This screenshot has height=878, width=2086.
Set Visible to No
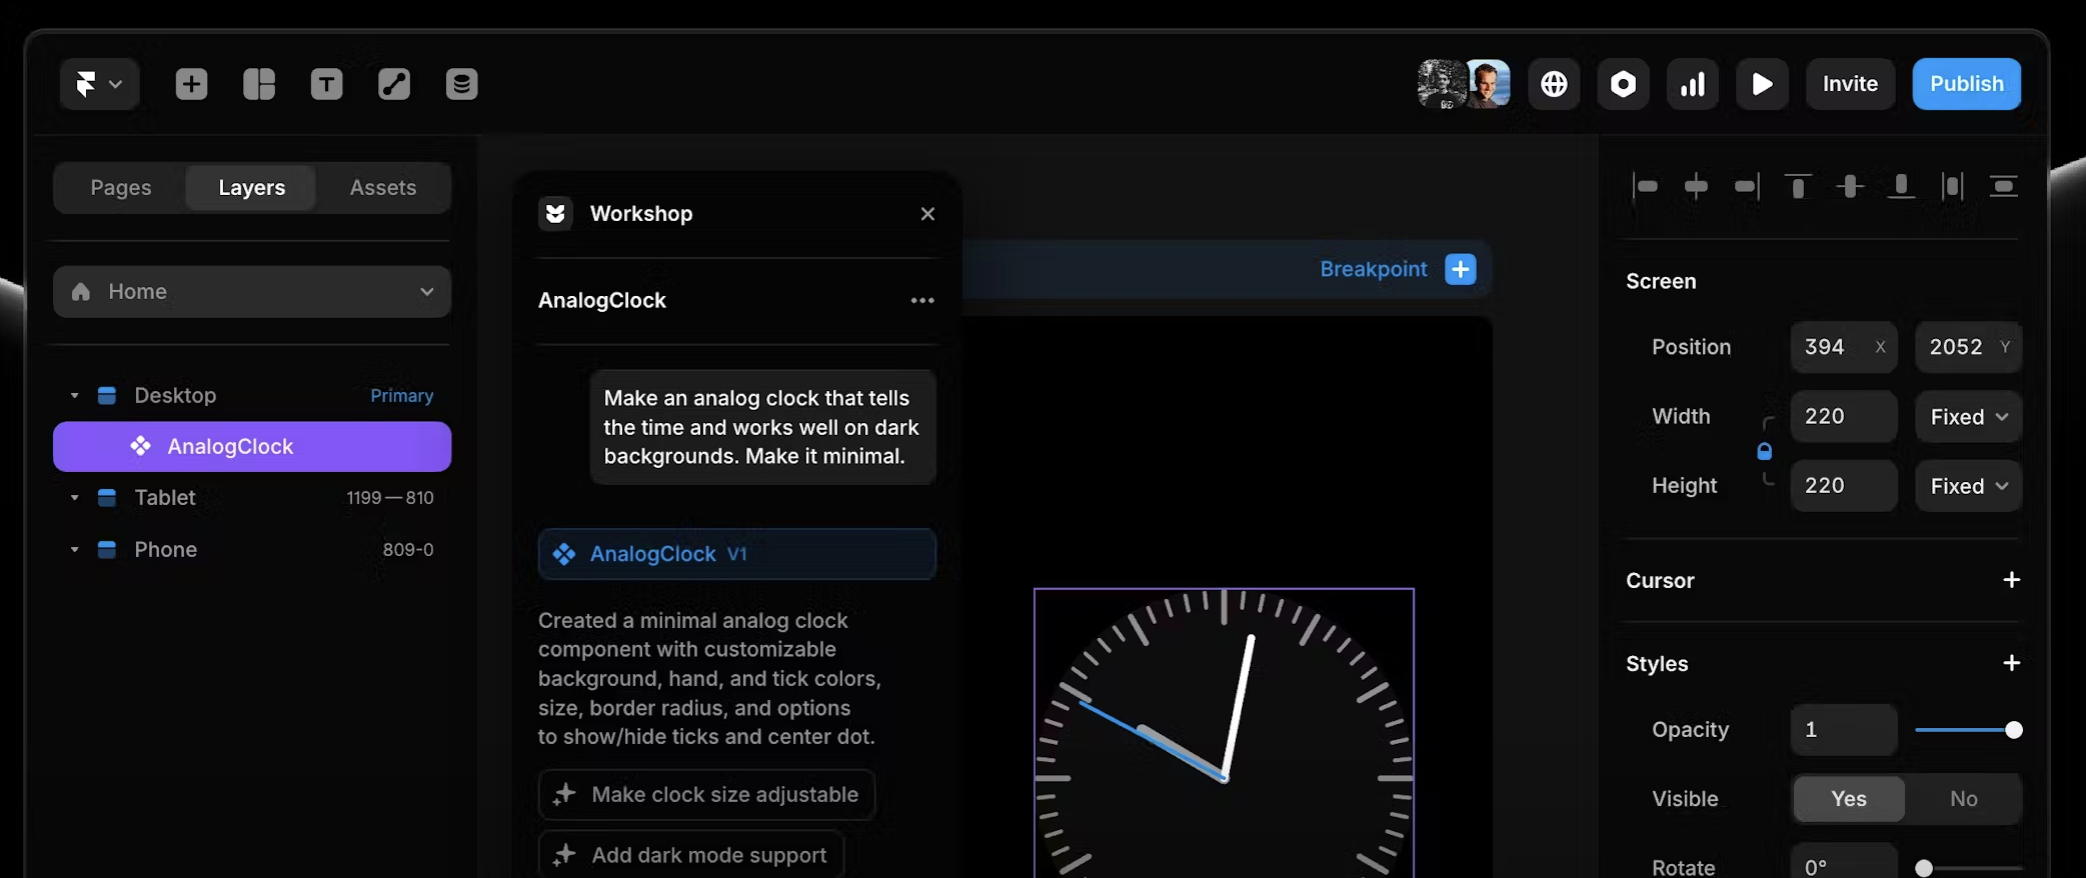1963,799
